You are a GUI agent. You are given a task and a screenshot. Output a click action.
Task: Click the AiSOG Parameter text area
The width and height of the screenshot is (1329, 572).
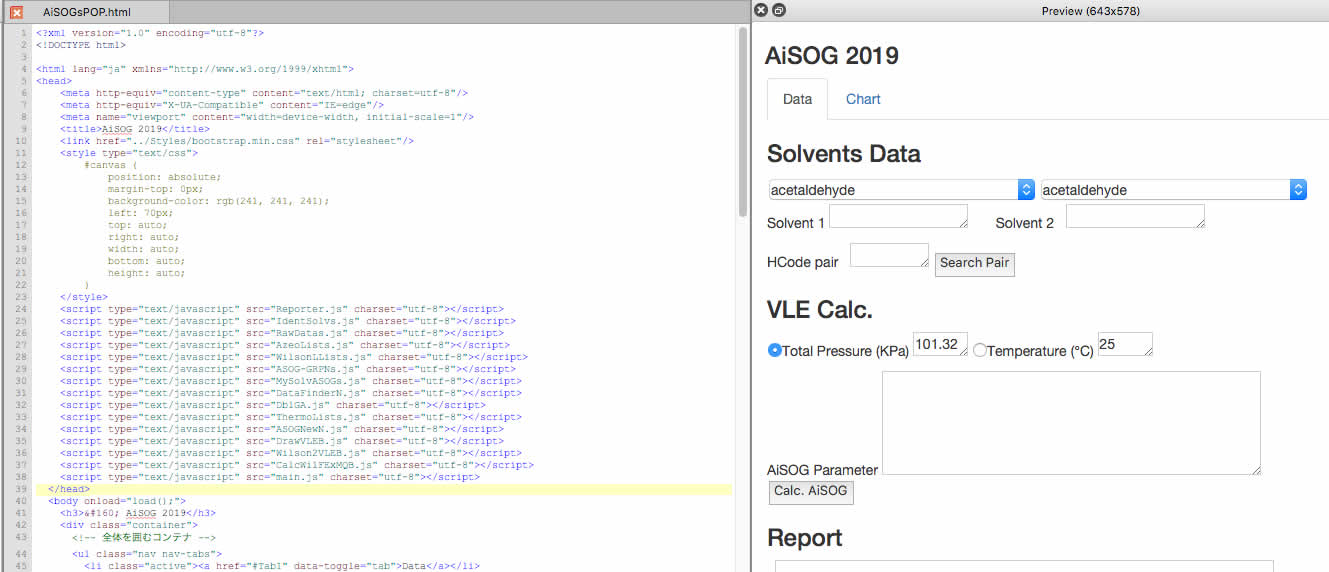click(x=1071, y=423)
